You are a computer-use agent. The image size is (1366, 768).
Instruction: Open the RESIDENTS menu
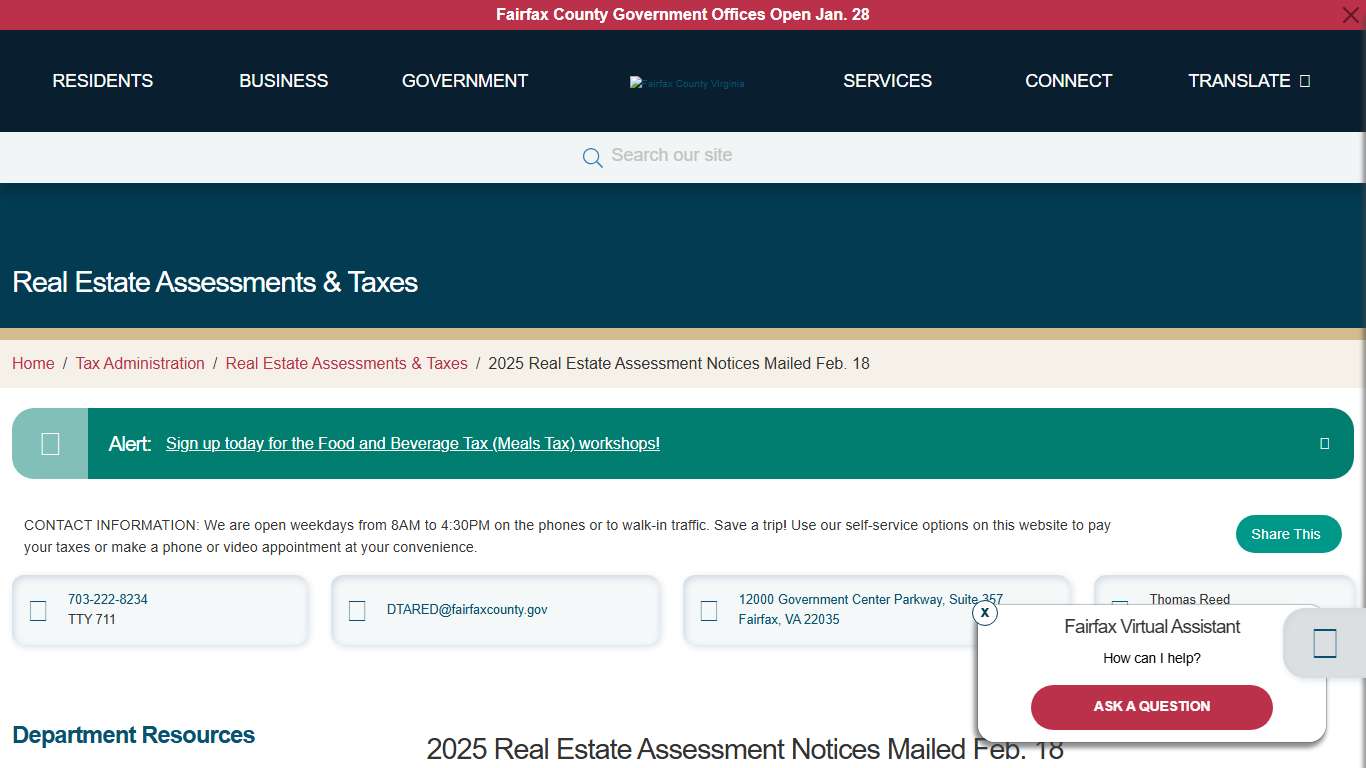tap(102, 81)
